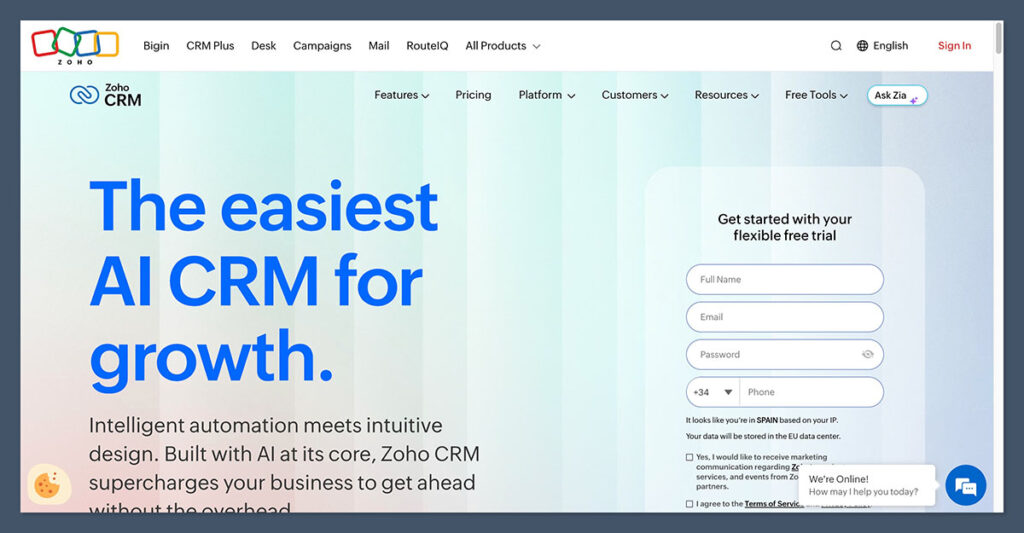
Task: Click the Password field
Action: point(784,354)
